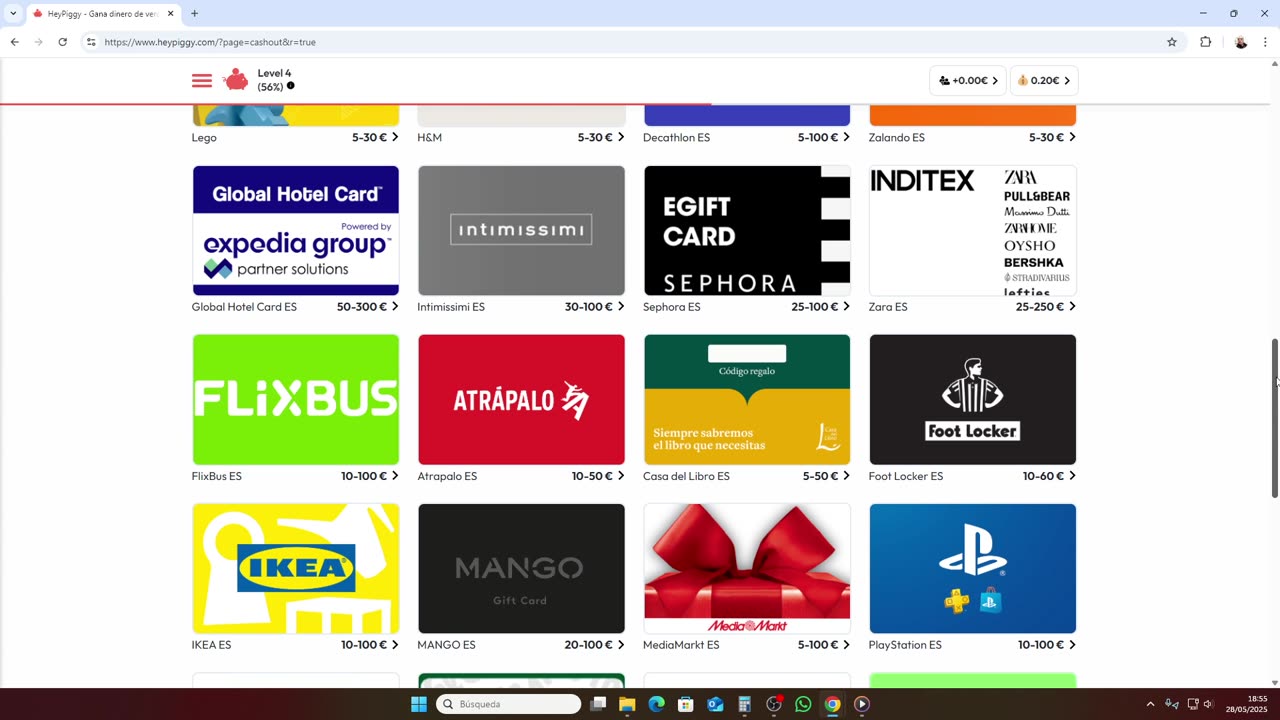Open Outlook from the taskbar
This screenshot has width=1280, height=720.
[x=715, y=704]
